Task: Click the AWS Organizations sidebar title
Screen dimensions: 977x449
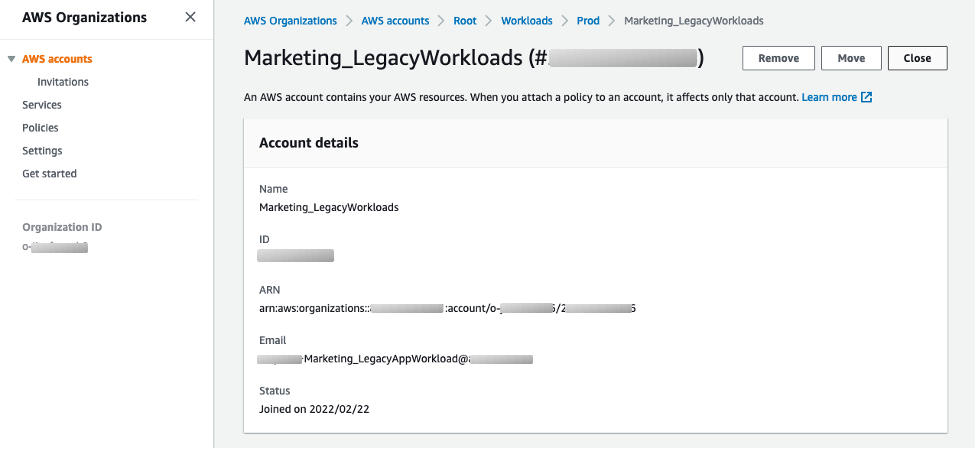Action: [85, 17]
